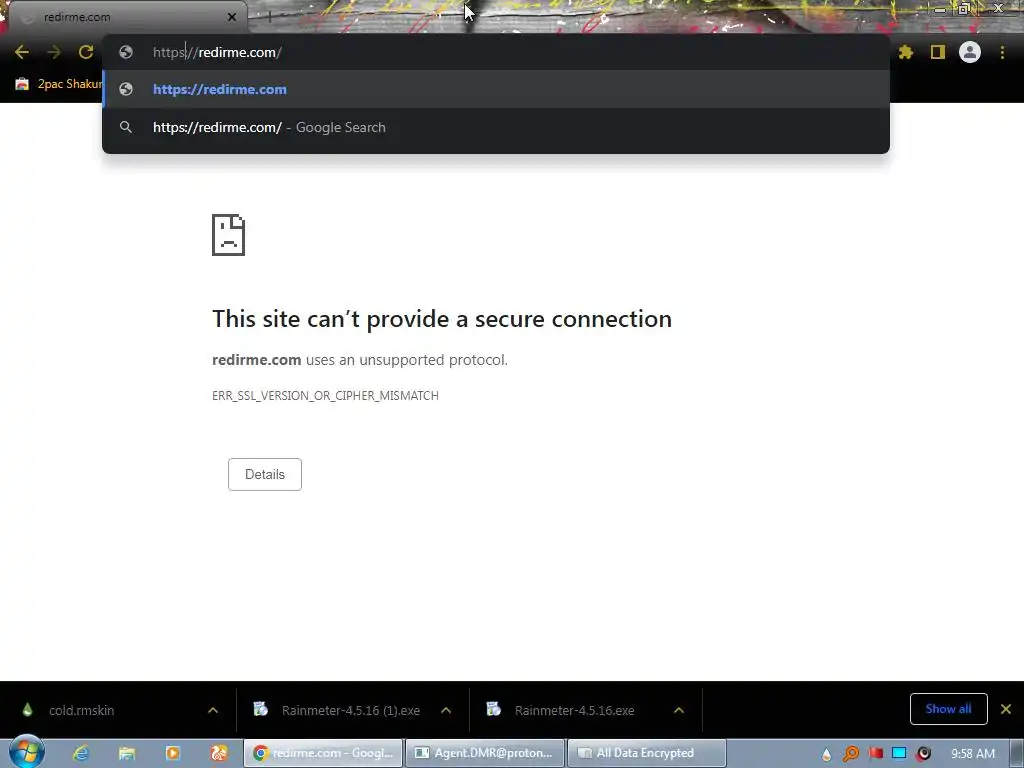Screen dimensions: 1024x768
Task: Expand options for cold.rmskin download
Action: [x=213, y=710]
